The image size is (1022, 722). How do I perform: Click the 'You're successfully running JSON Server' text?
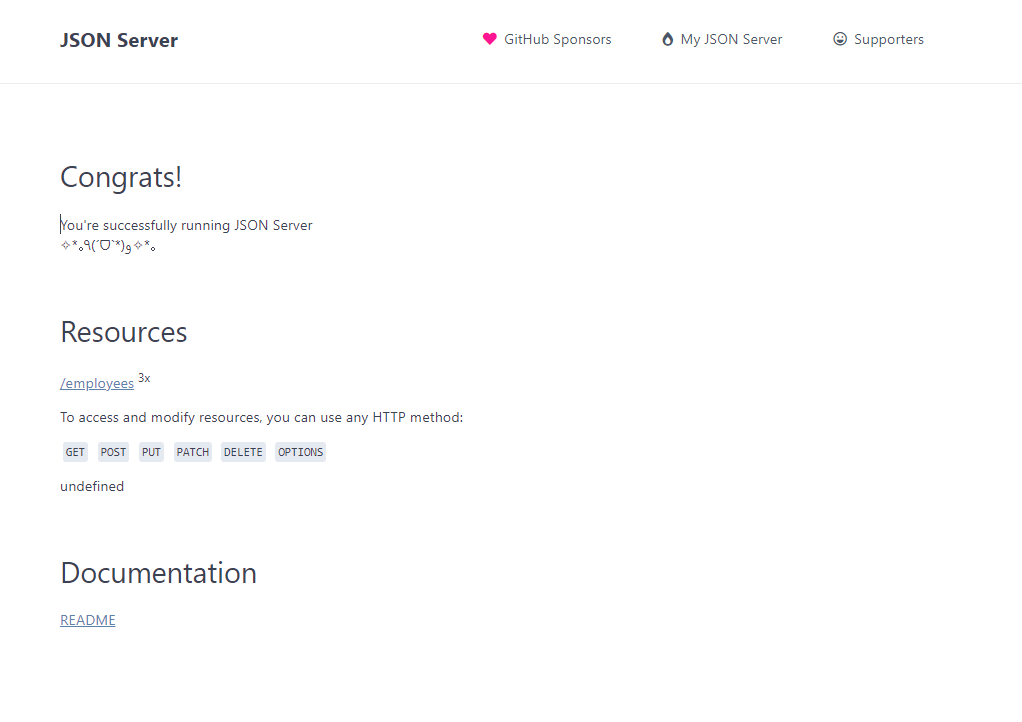tap(186, 225)
